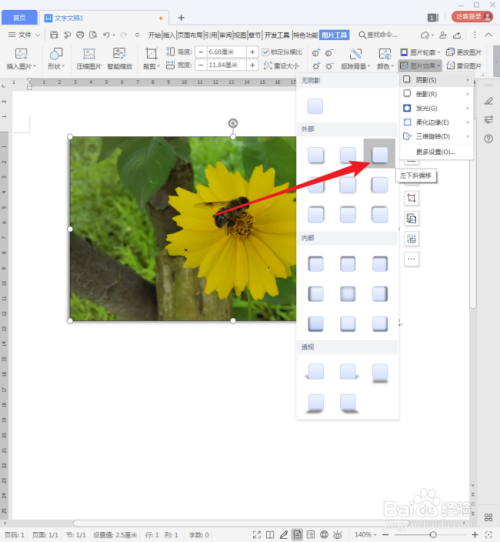Open the Picture Effects (图片效果) dropdown
This screenshot has width=500, height=542.
[420, 65]
